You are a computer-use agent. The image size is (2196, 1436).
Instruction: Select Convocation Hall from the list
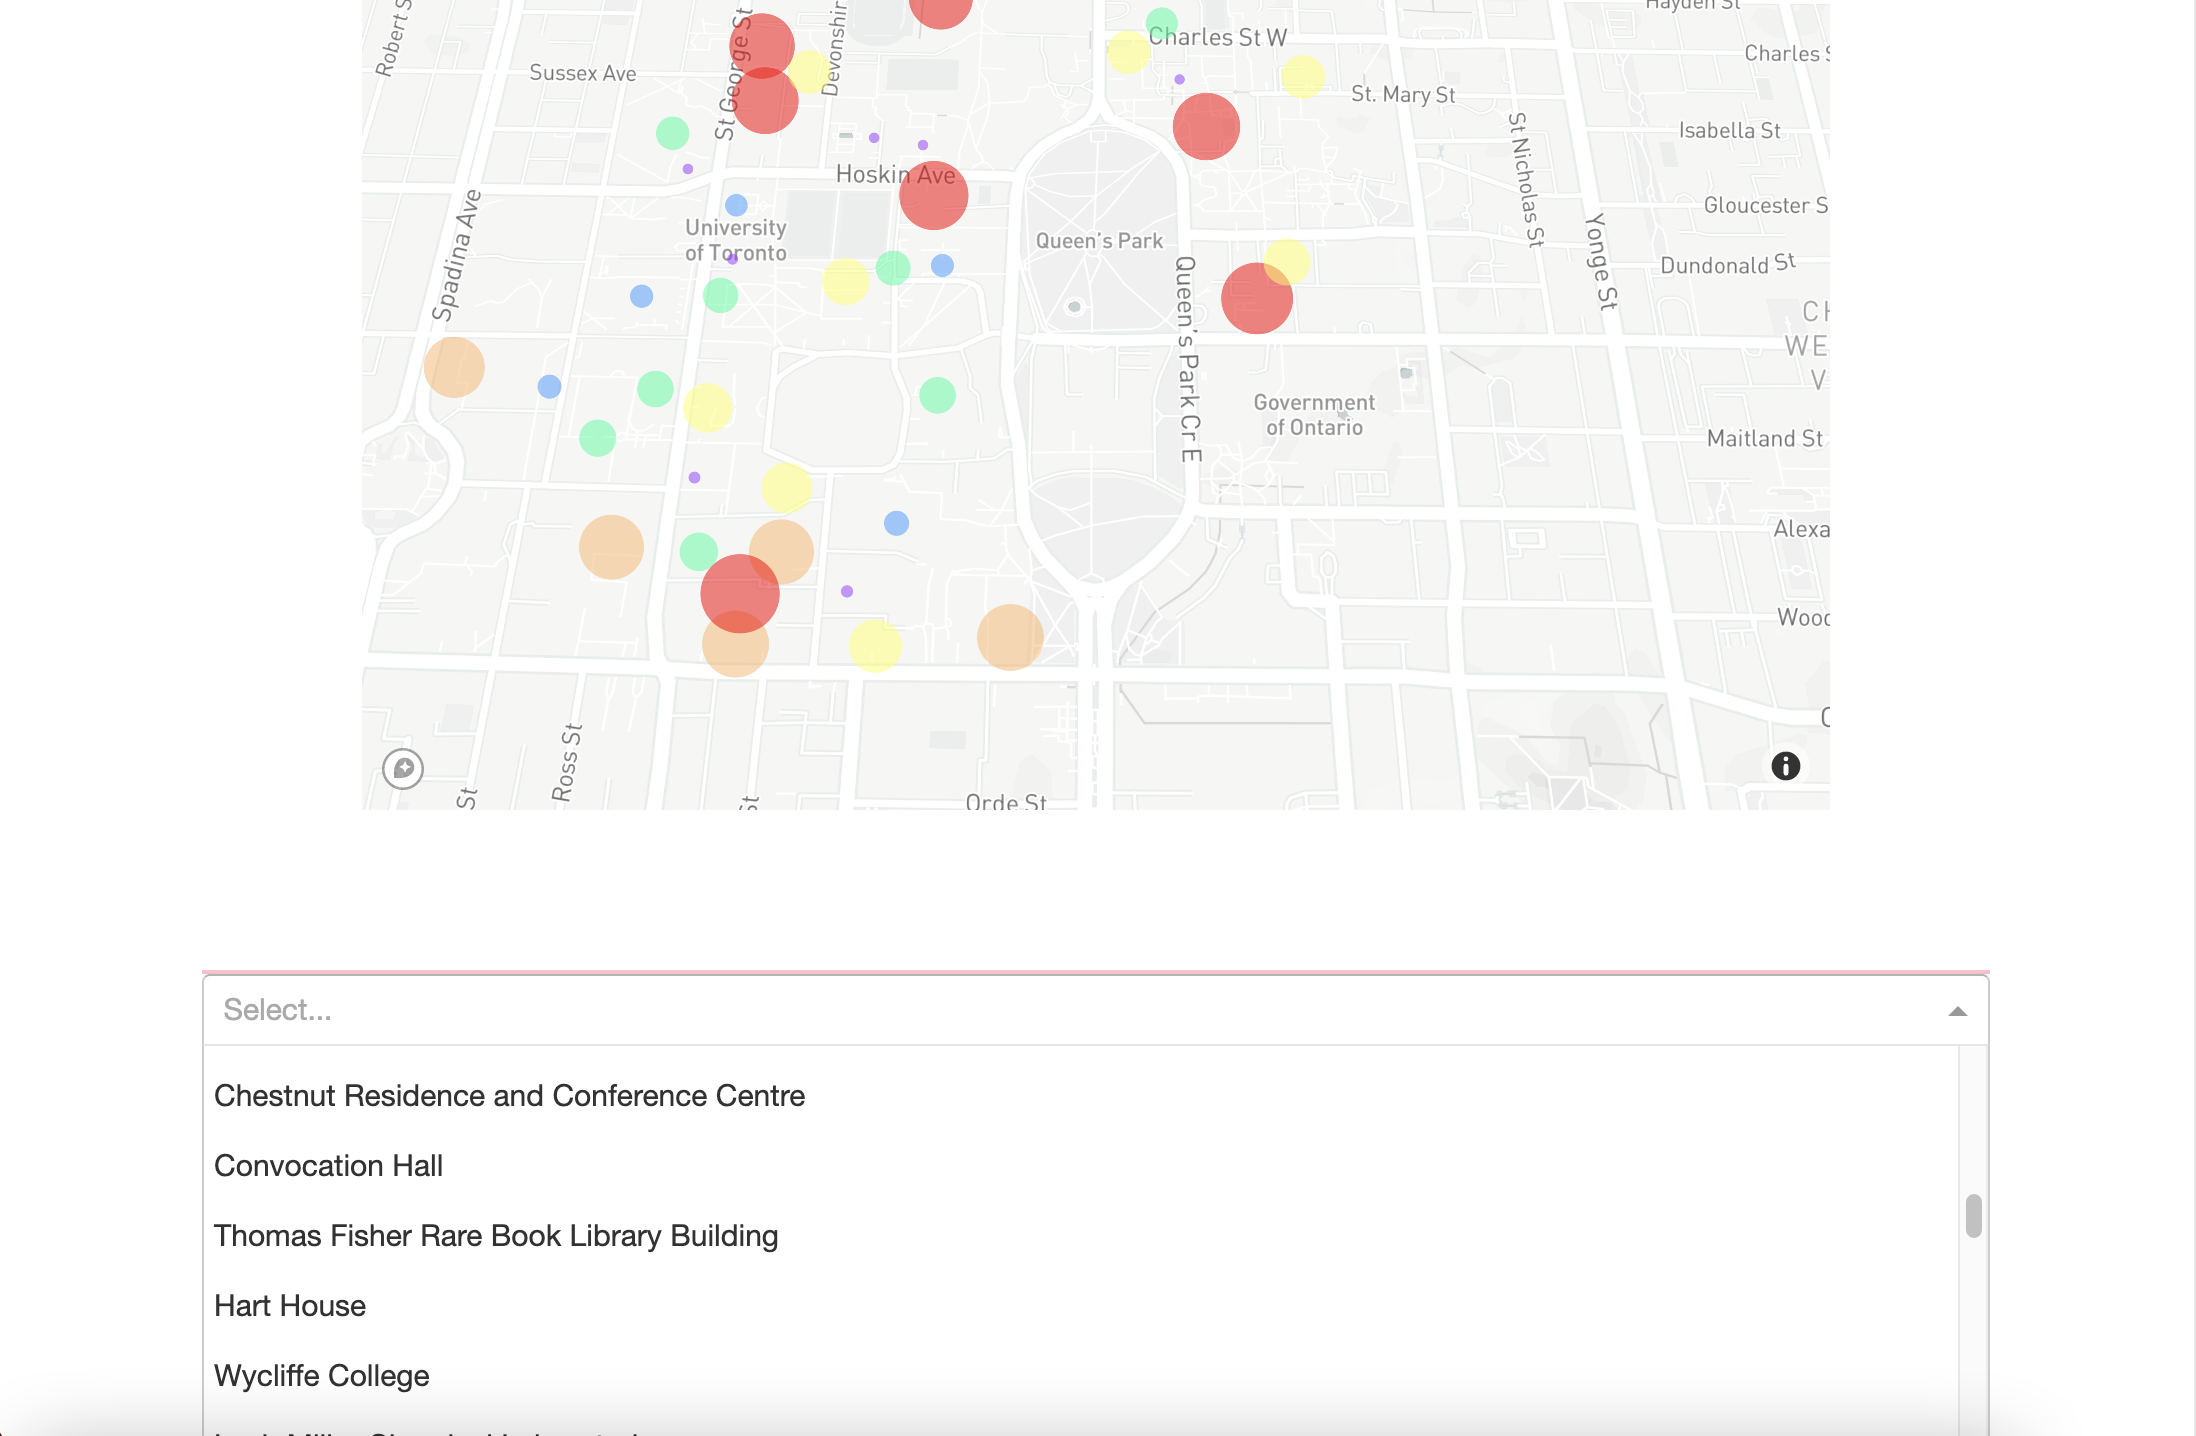point(328,1166)
